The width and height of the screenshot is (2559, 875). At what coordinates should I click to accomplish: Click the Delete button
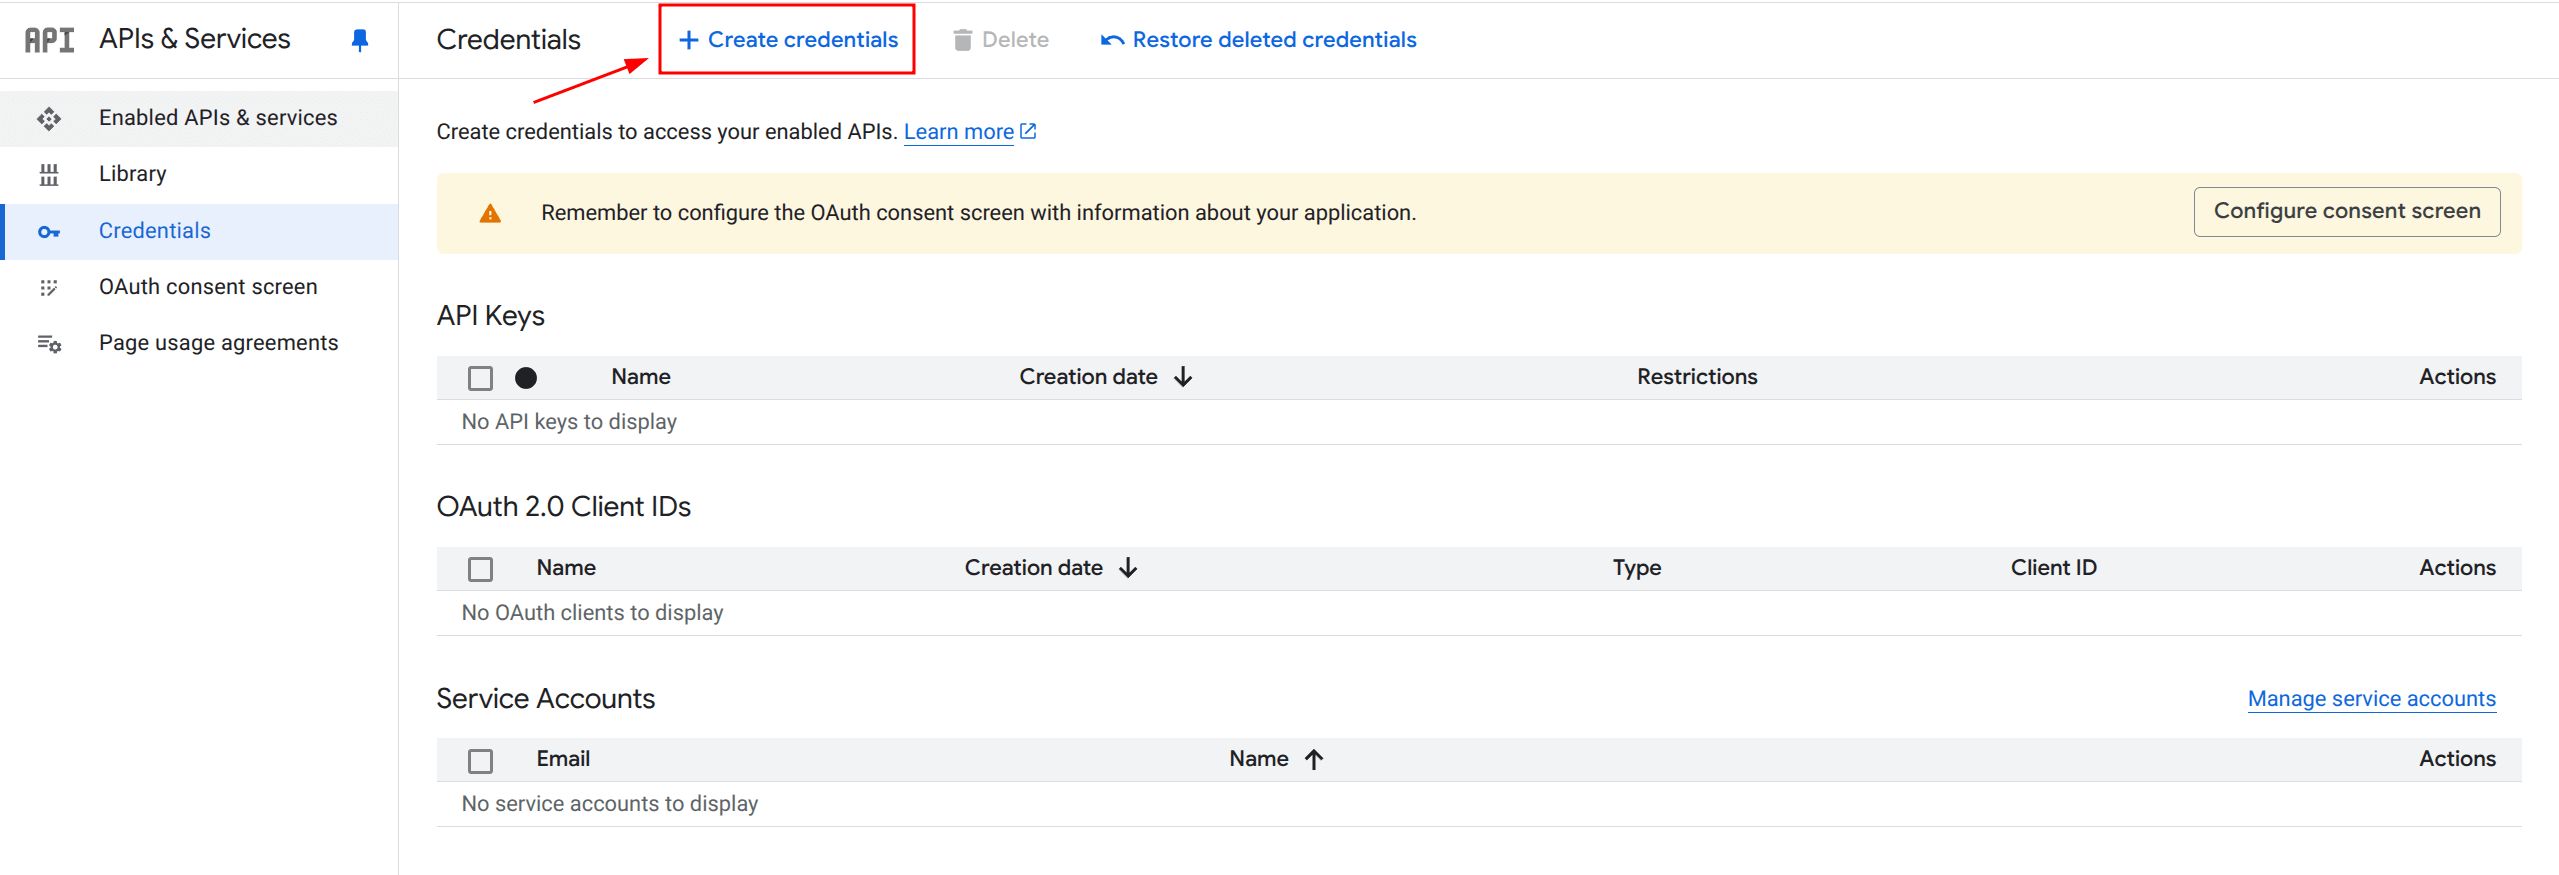click(x=1001, y=40)
